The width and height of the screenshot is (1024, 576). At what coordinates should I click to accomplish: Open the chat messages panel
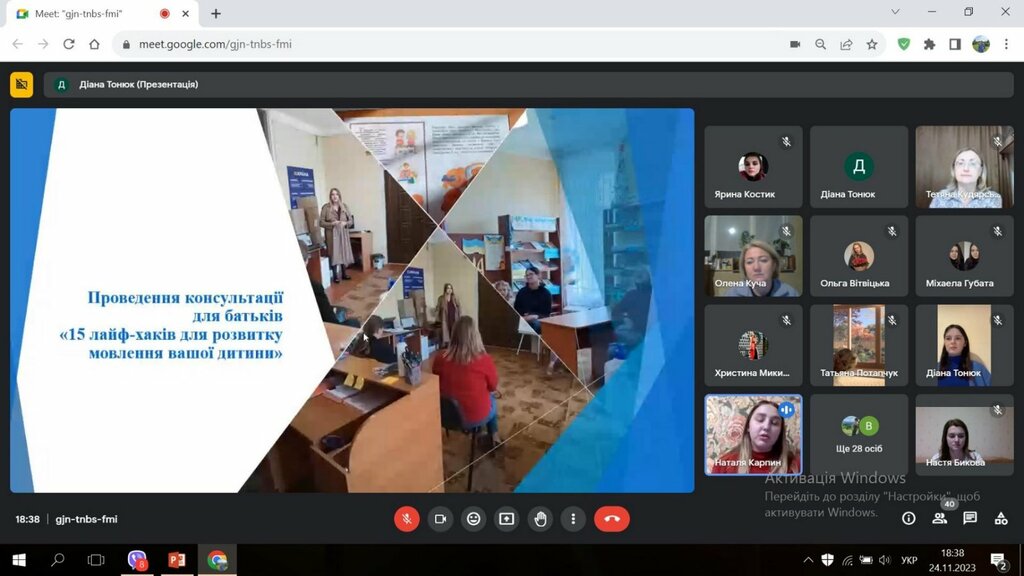tap(970, 518)
